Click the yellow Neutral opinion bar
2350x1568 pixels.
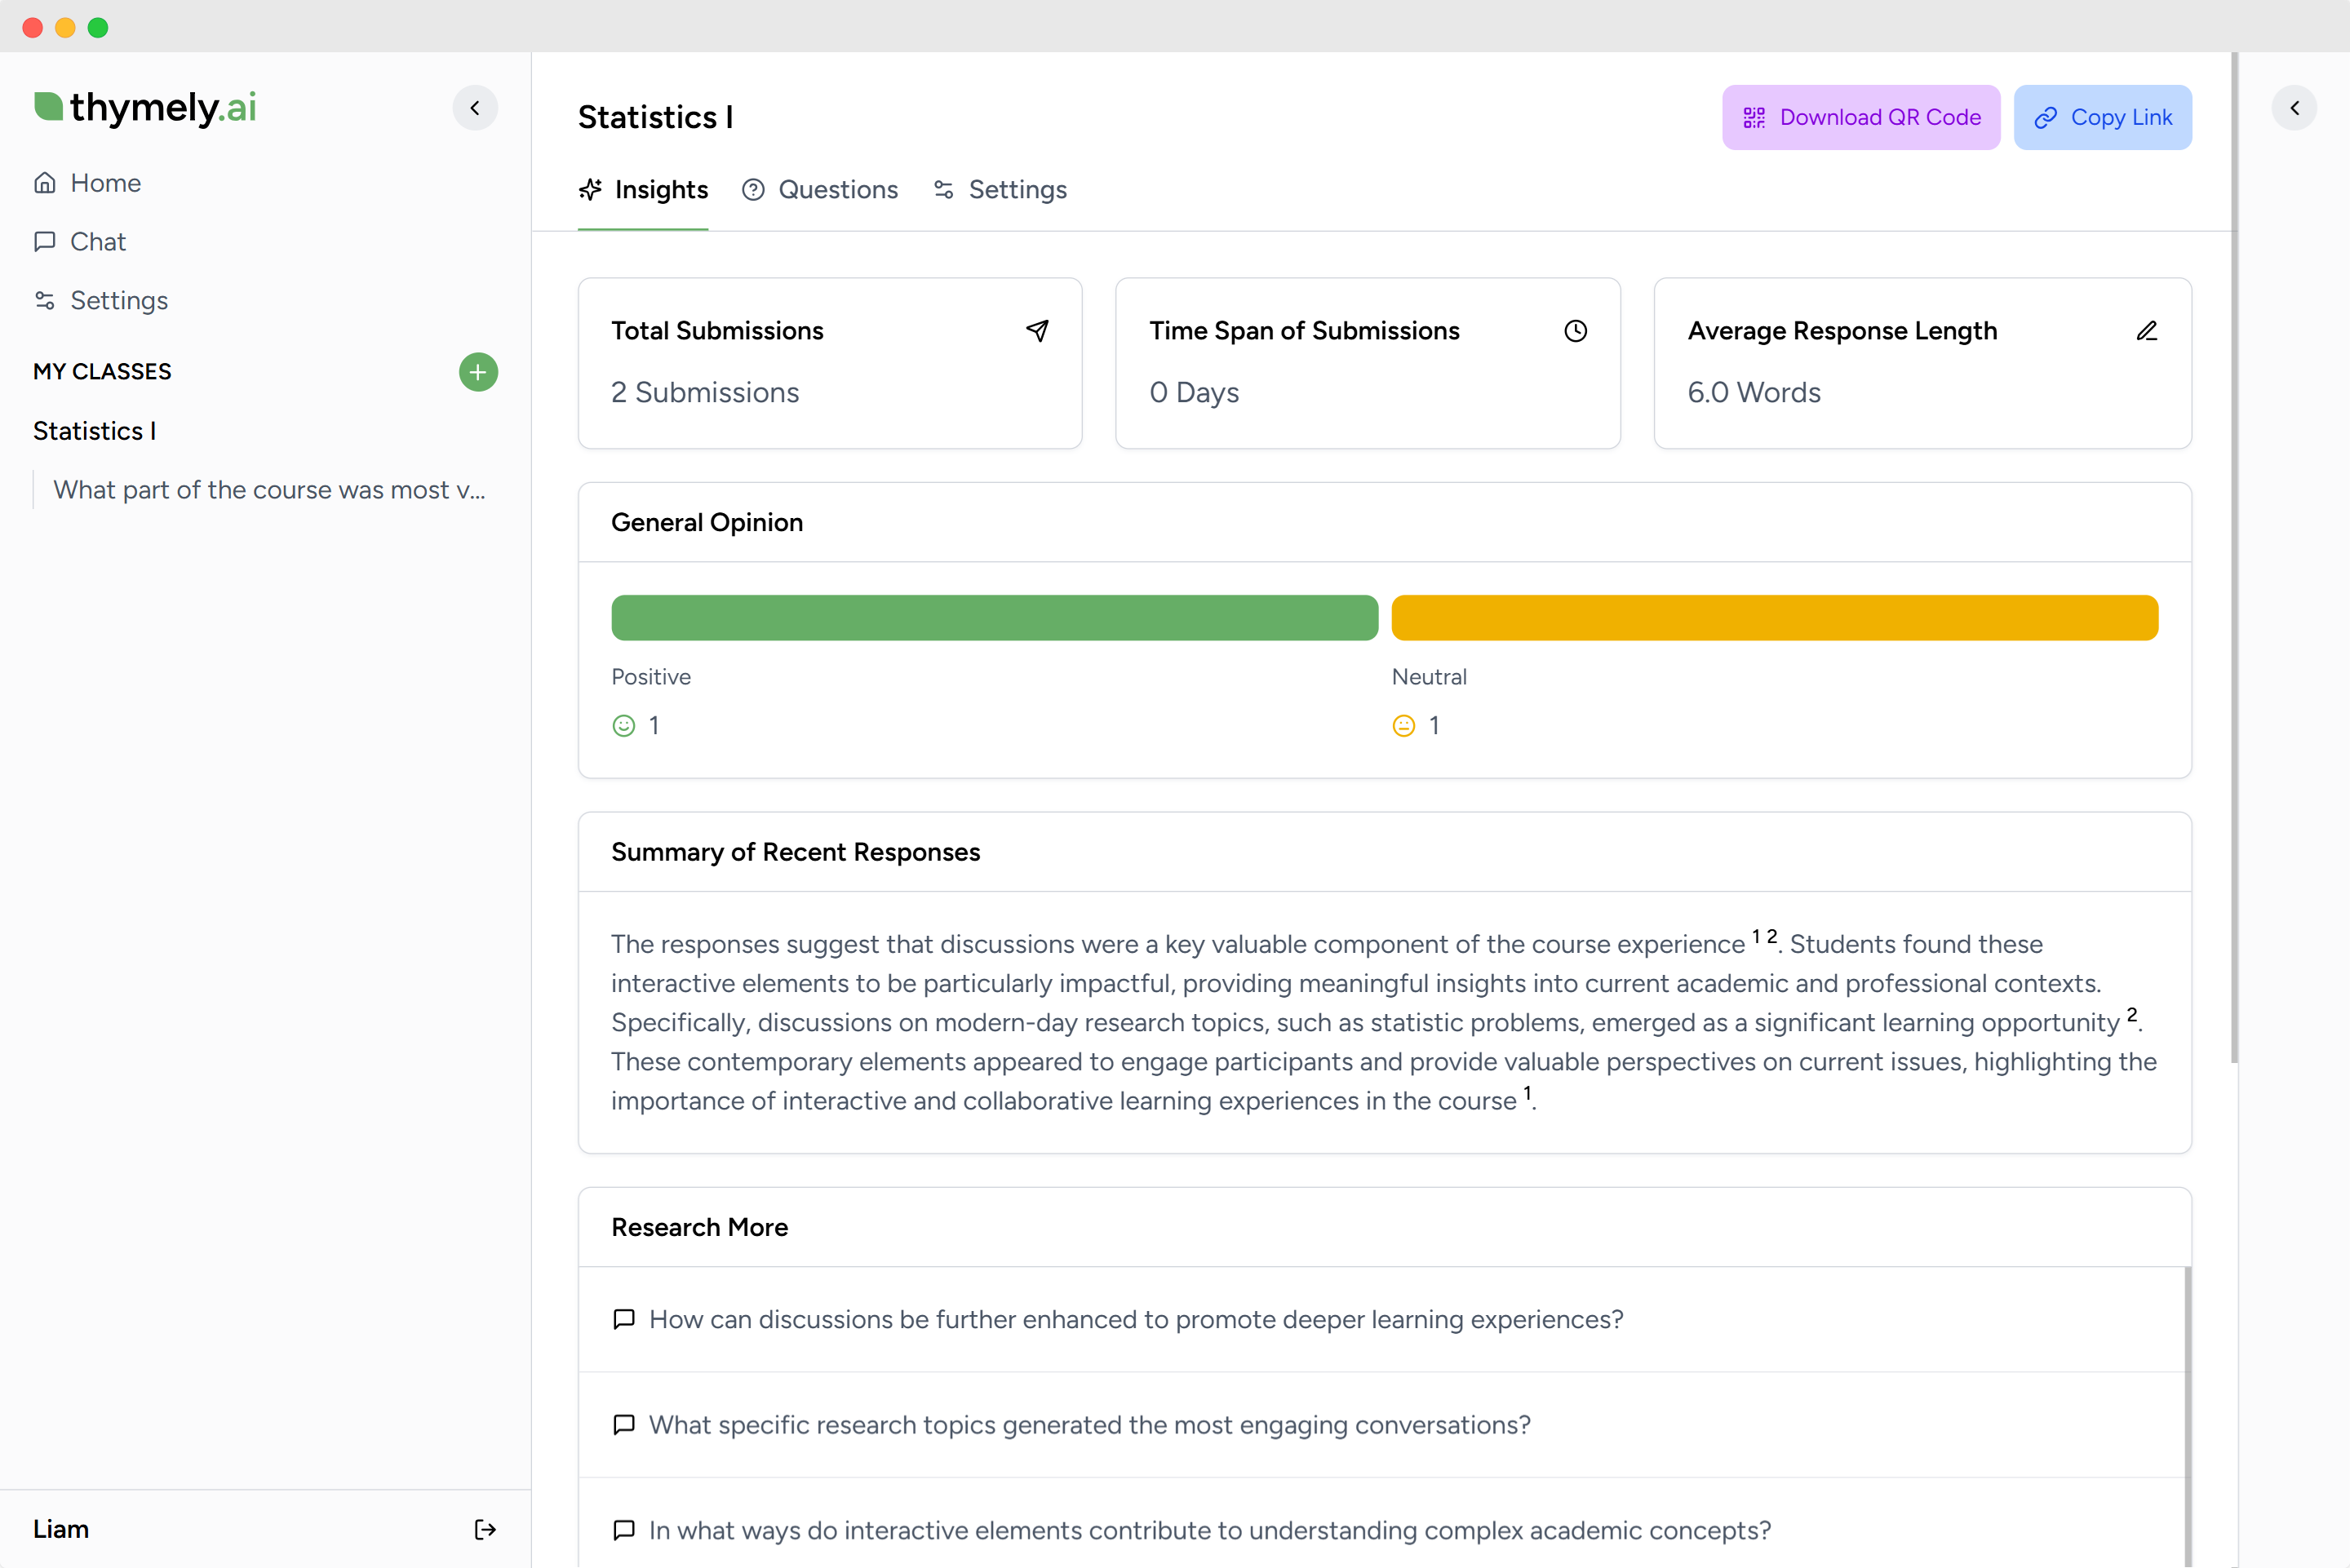click(x=1774, y=618)
